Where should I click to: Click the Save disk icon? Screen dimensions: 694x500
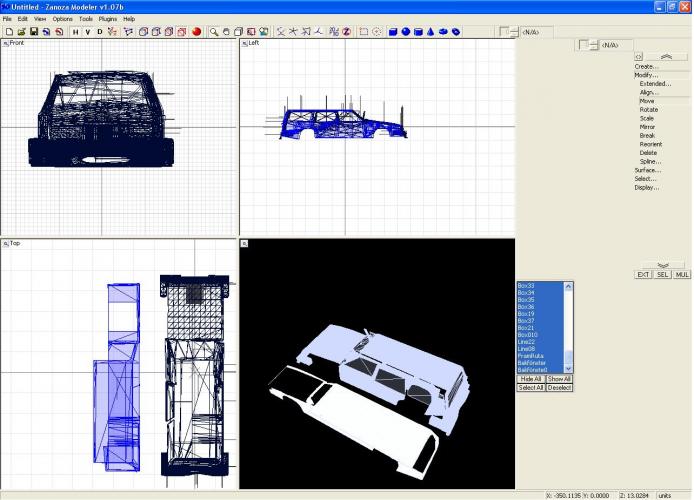click(33, 32)
